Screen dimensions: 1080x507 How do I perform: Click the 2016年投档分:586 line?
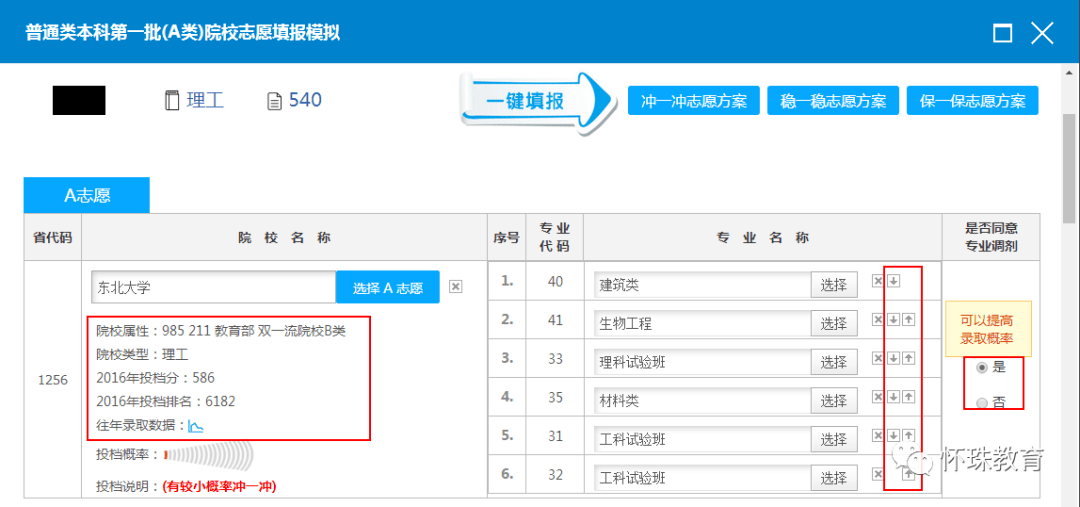(x=155, y=377)
